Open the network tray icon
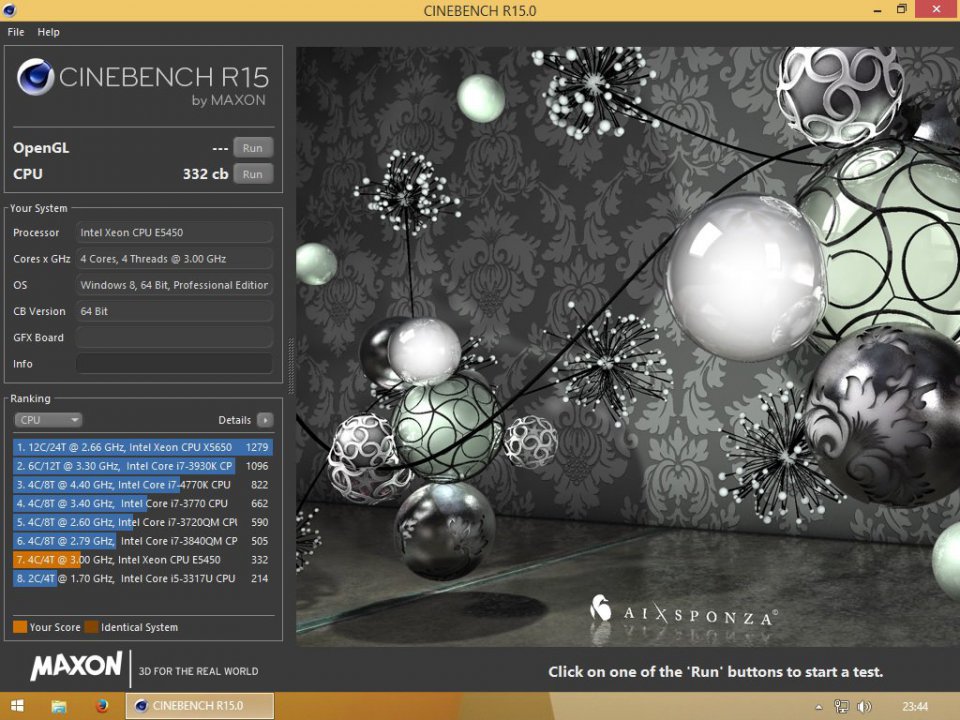Image resolution: width=960 pixels, height=720 pixels. 841,707
